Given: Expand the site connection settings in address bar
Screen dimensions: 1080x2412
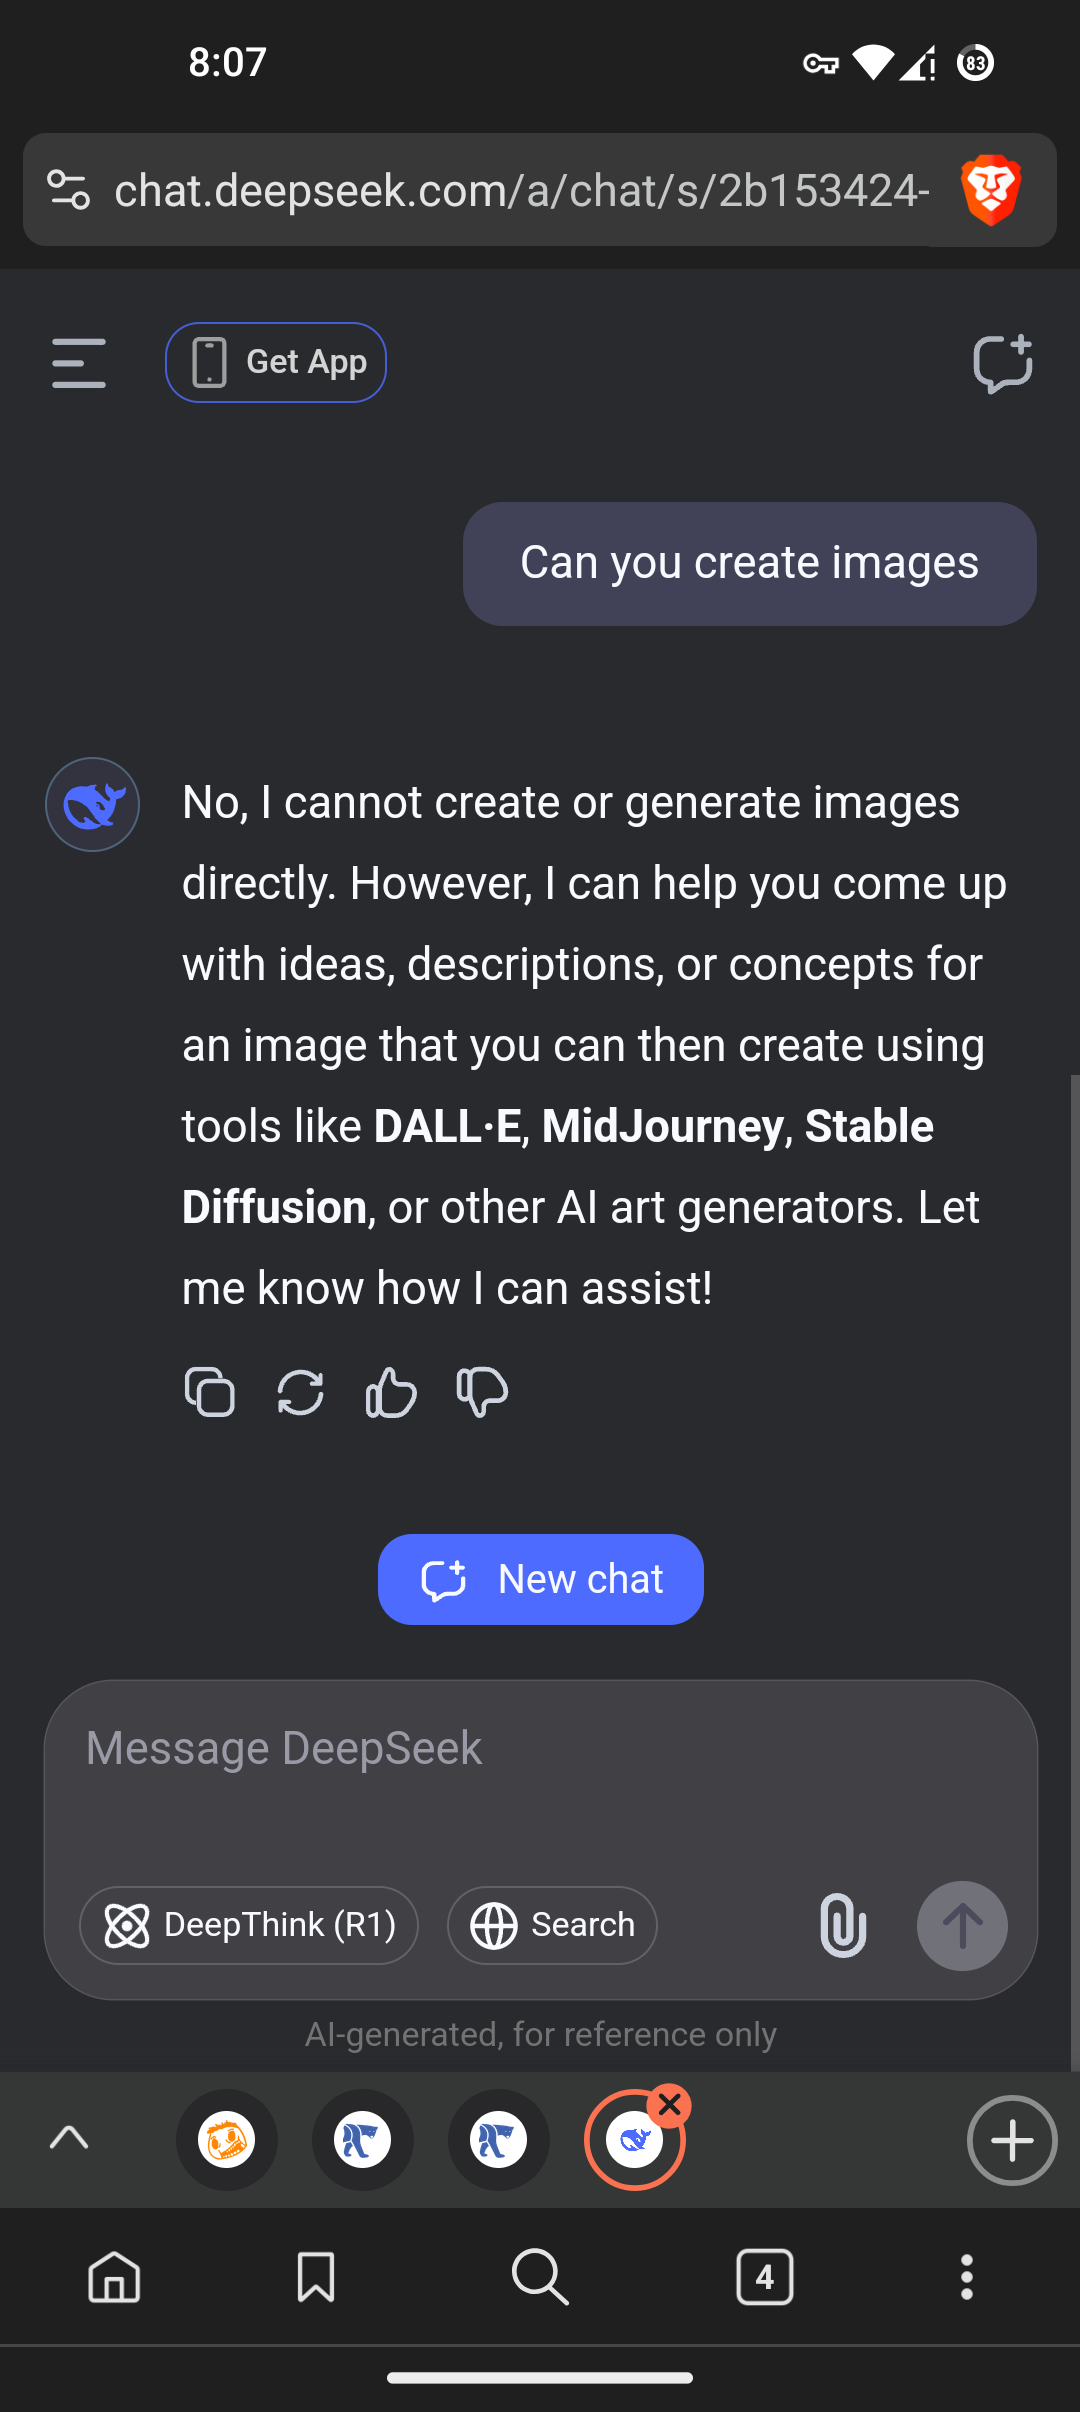Looking at the screenshot, I should pyautogui.click(x=67, y=190).
